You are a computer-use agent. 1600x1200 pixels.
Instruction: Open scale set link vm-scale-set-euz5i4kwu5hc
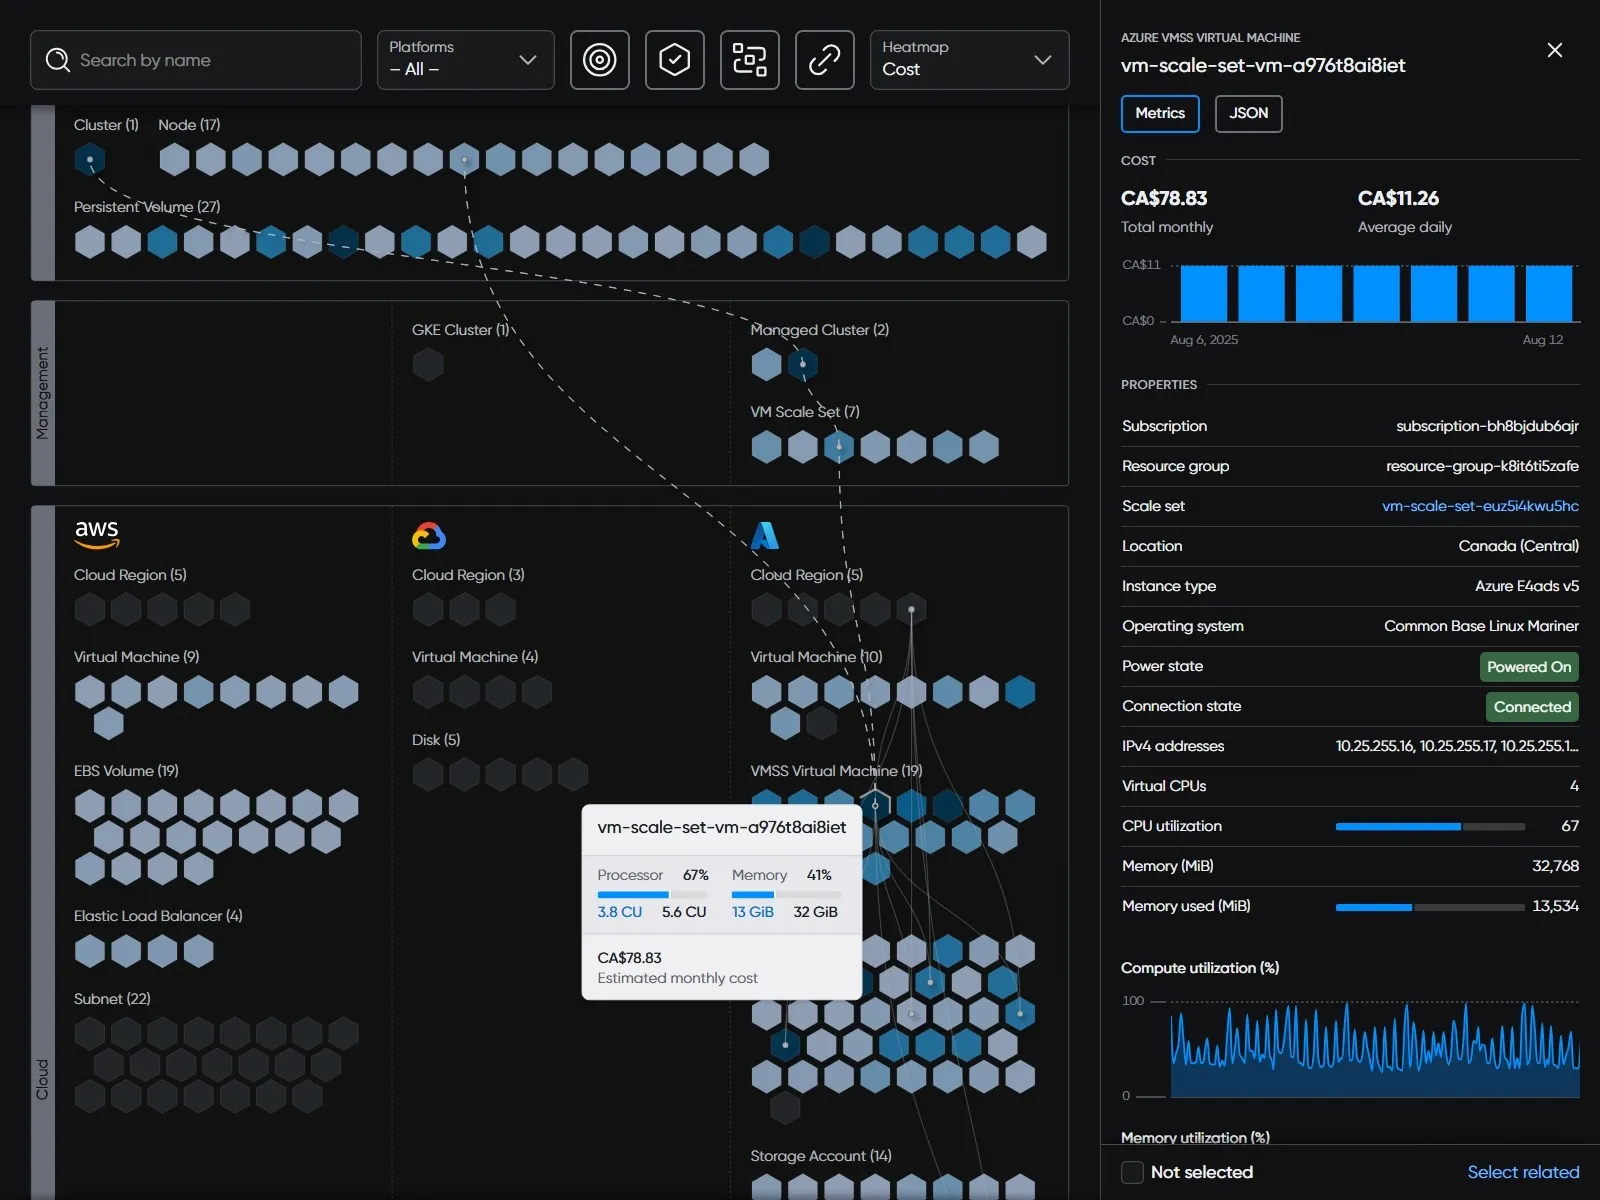tap(1480, 506)
